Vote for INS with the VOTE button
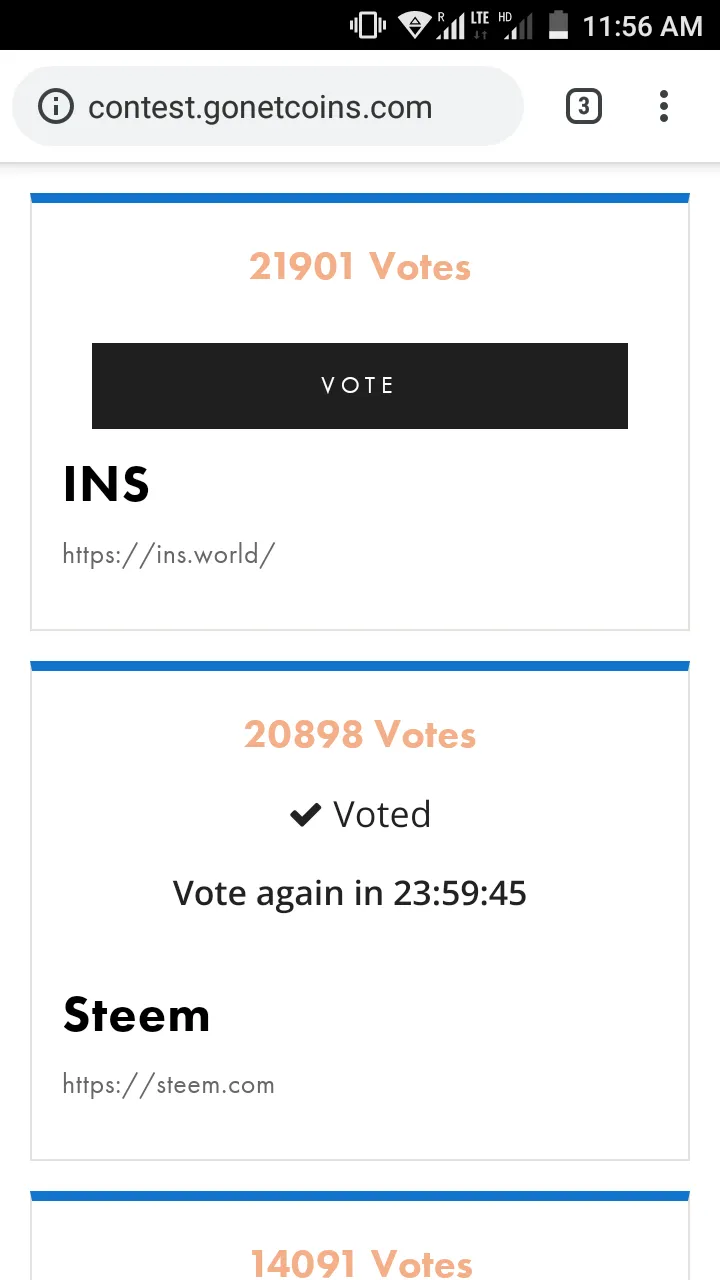Image resolution: width=720 pixels, height=1280 pixels. tap(360, 386)
